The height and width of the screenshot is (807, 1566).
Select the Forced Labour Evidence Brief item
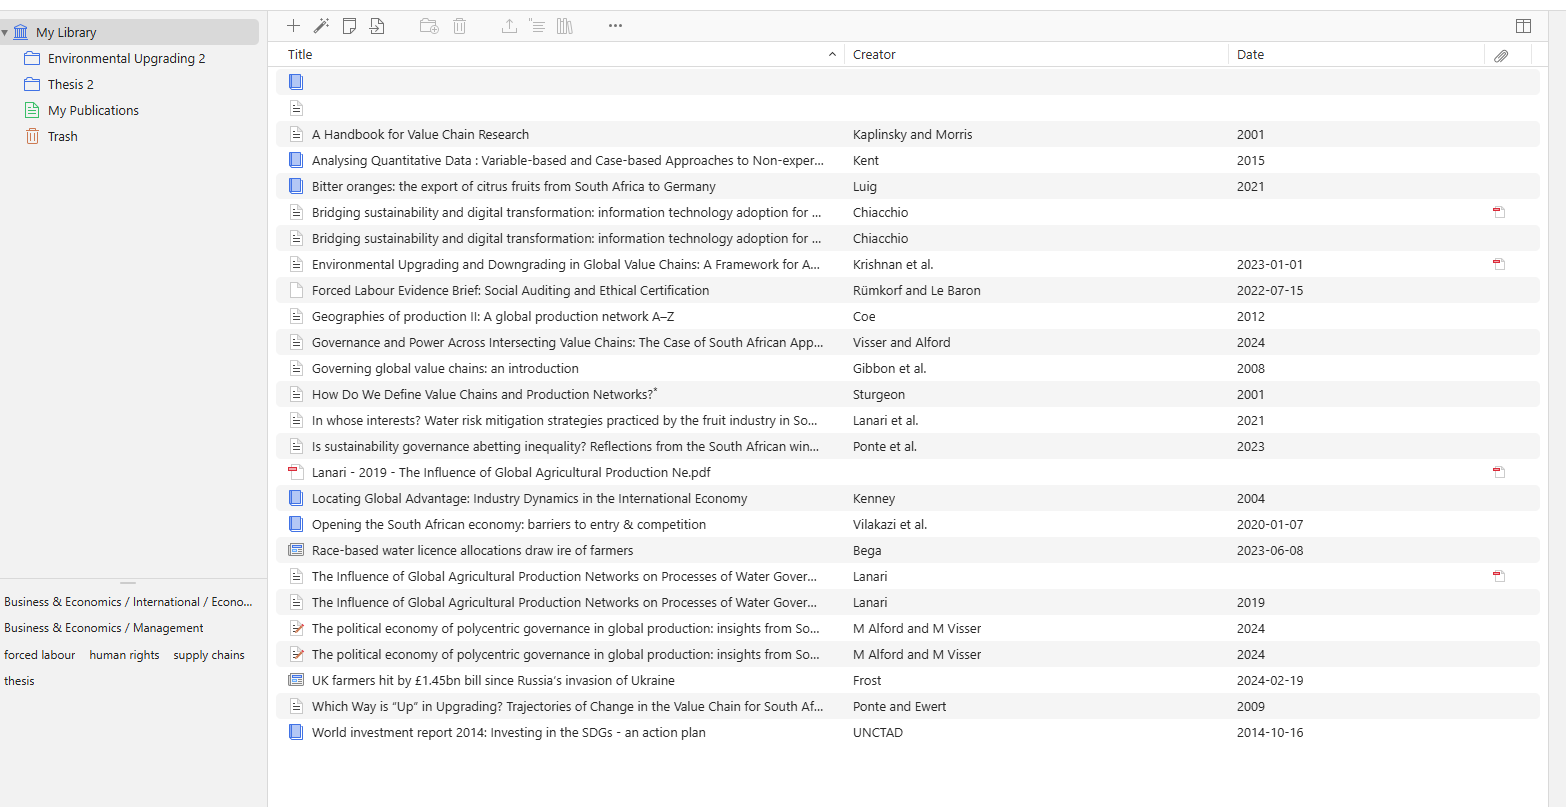coord(510,290)
